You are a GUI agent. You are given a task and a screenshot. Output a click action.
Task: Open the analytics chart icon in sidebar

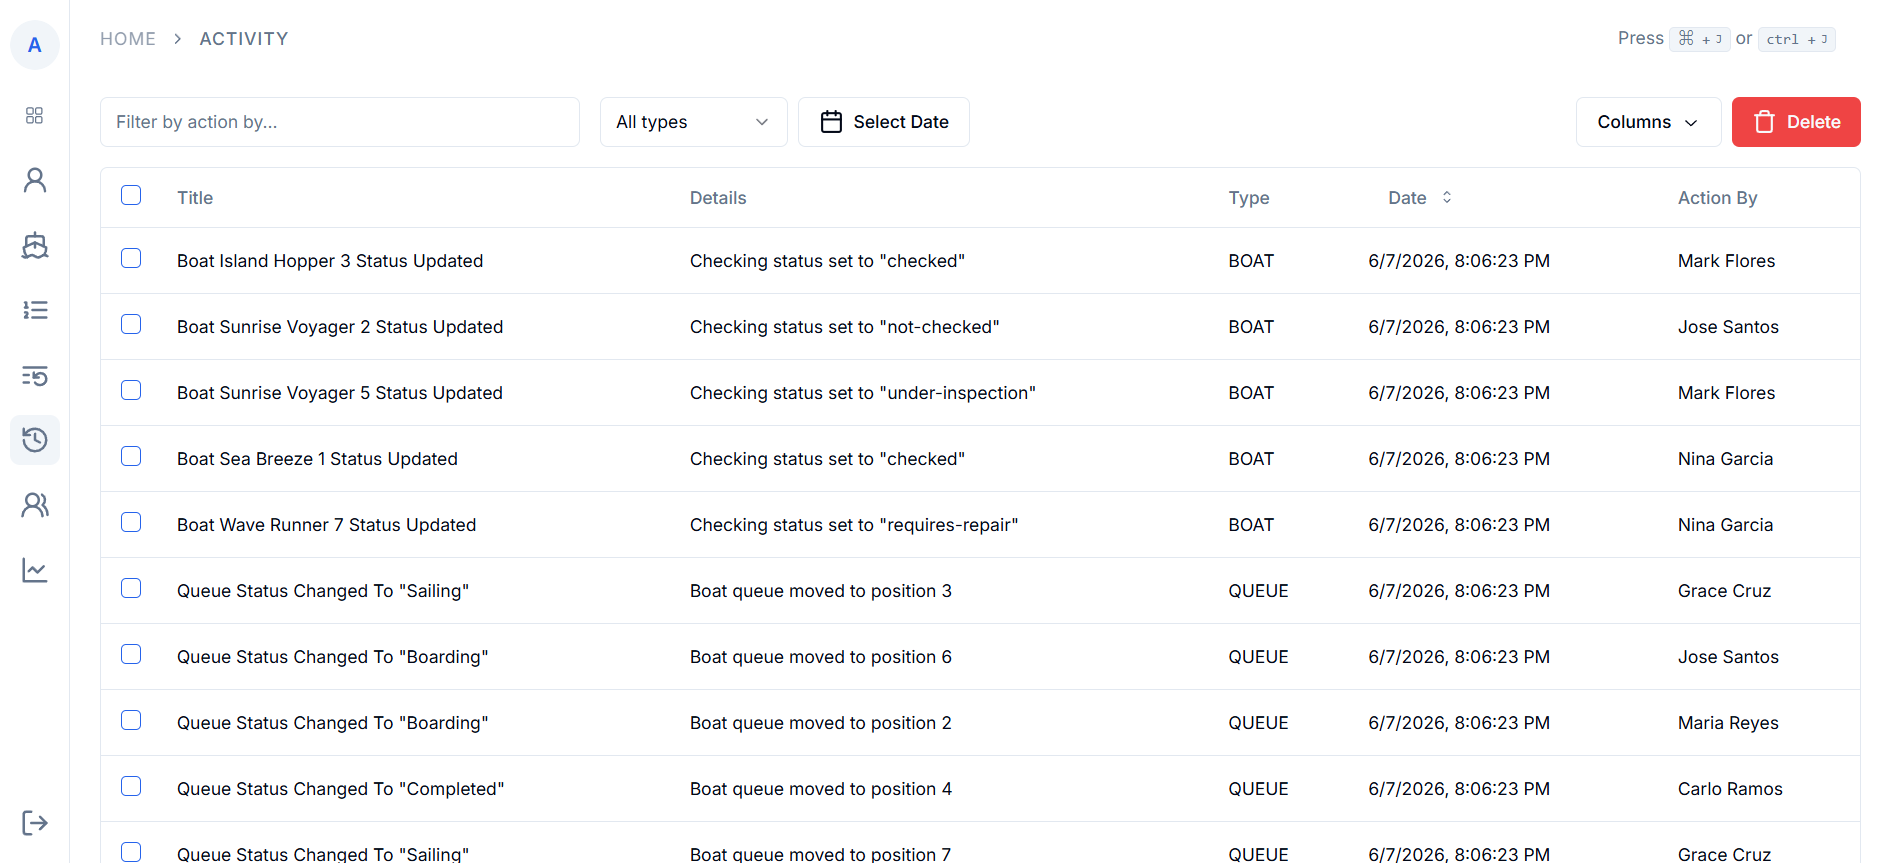34,570
